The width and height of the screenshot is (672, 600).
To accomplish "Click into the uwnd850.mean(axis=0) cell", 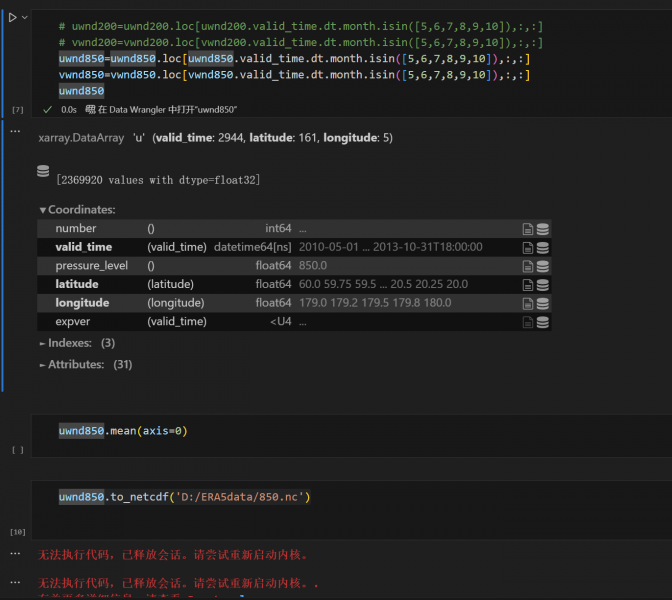I will [300, 431].
